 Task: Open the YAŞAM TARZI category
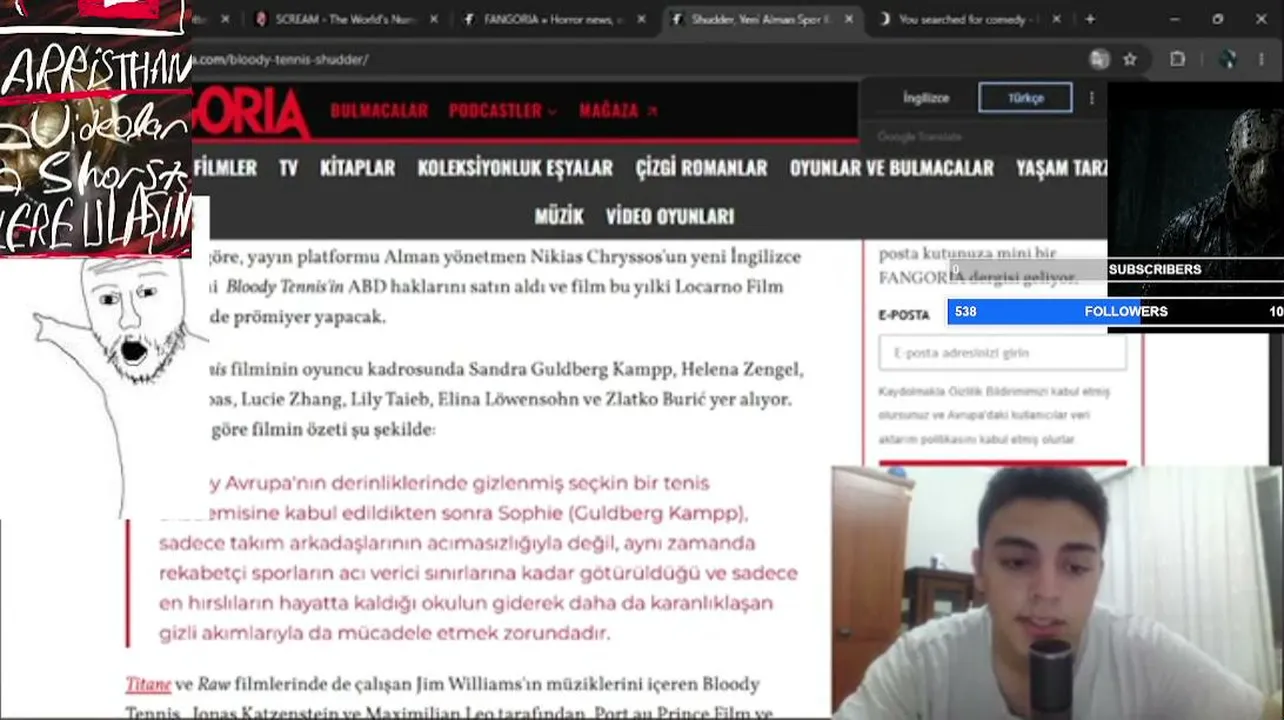point(1062,168)
